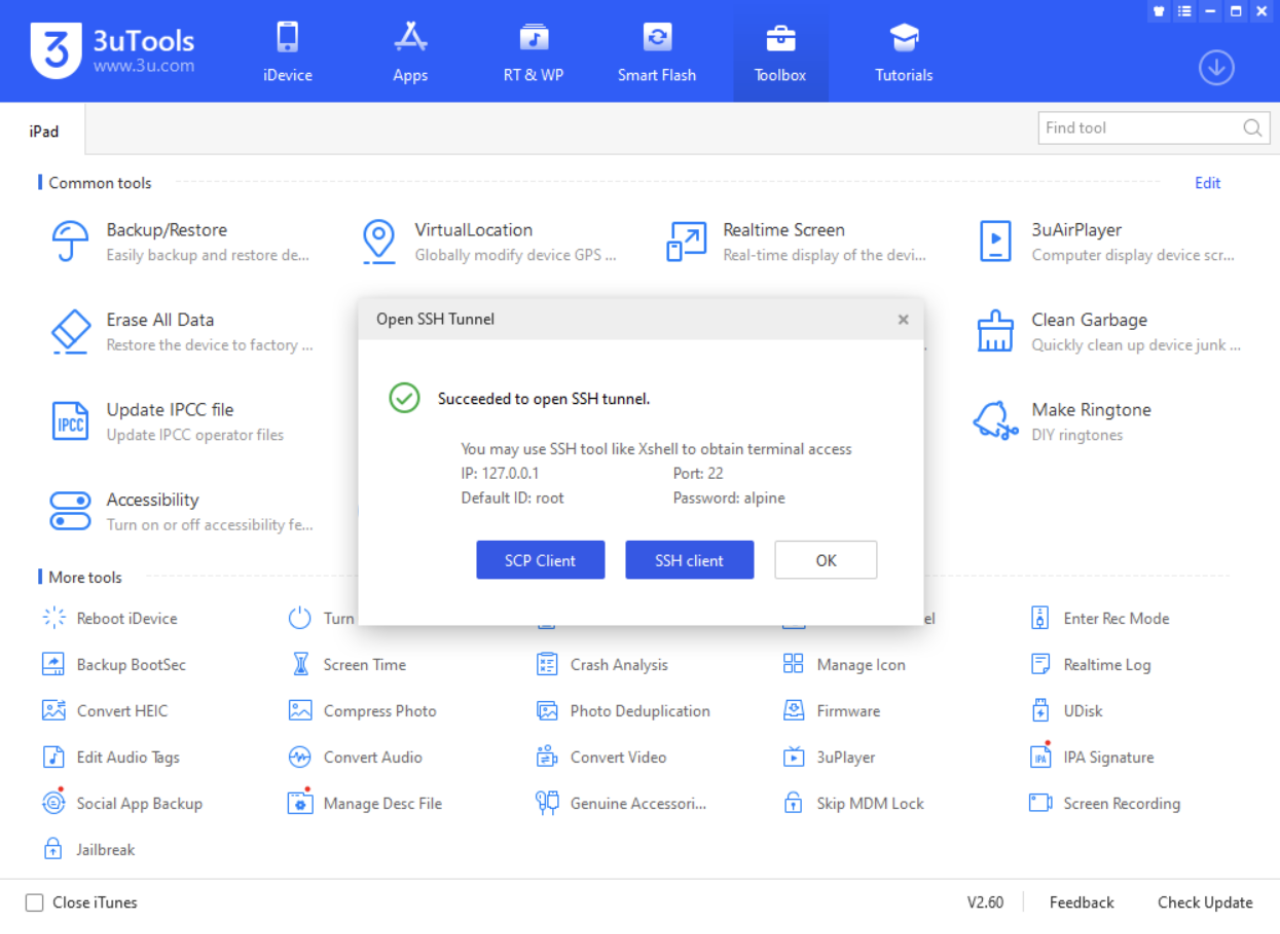Open Update IPCC file tool
The height and width of the screenshot is (934, 1280).
pos(166,422)
